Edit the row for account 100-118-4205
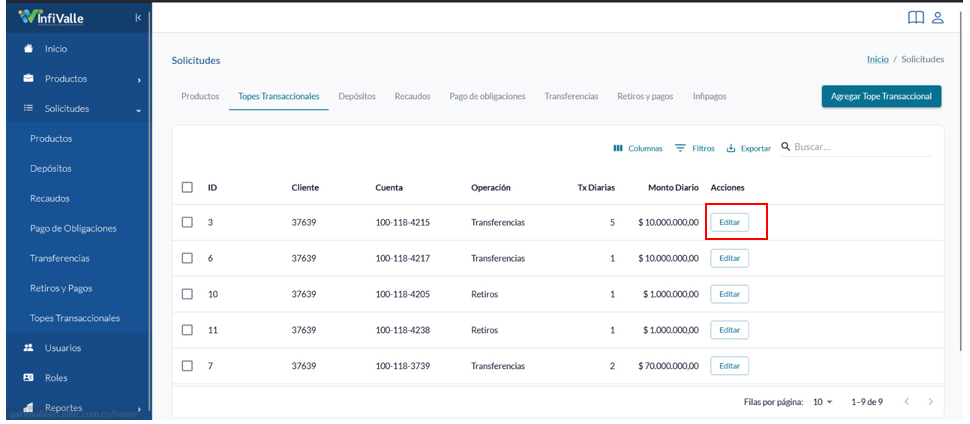This screenshot has height=424, width=970. [729, 294]
